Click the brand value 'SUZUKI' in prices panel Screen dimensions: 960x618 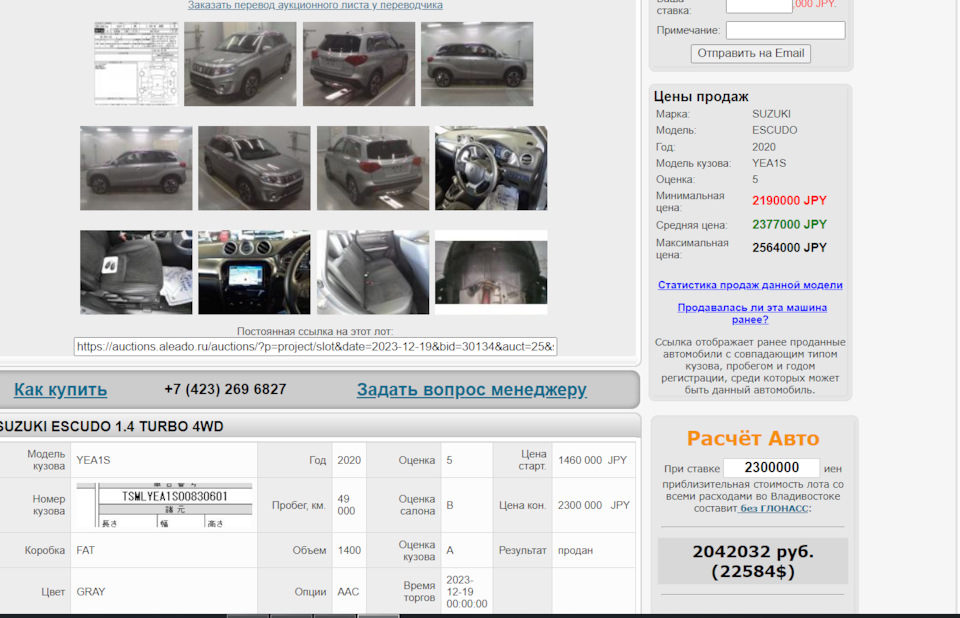coord(771,114)
